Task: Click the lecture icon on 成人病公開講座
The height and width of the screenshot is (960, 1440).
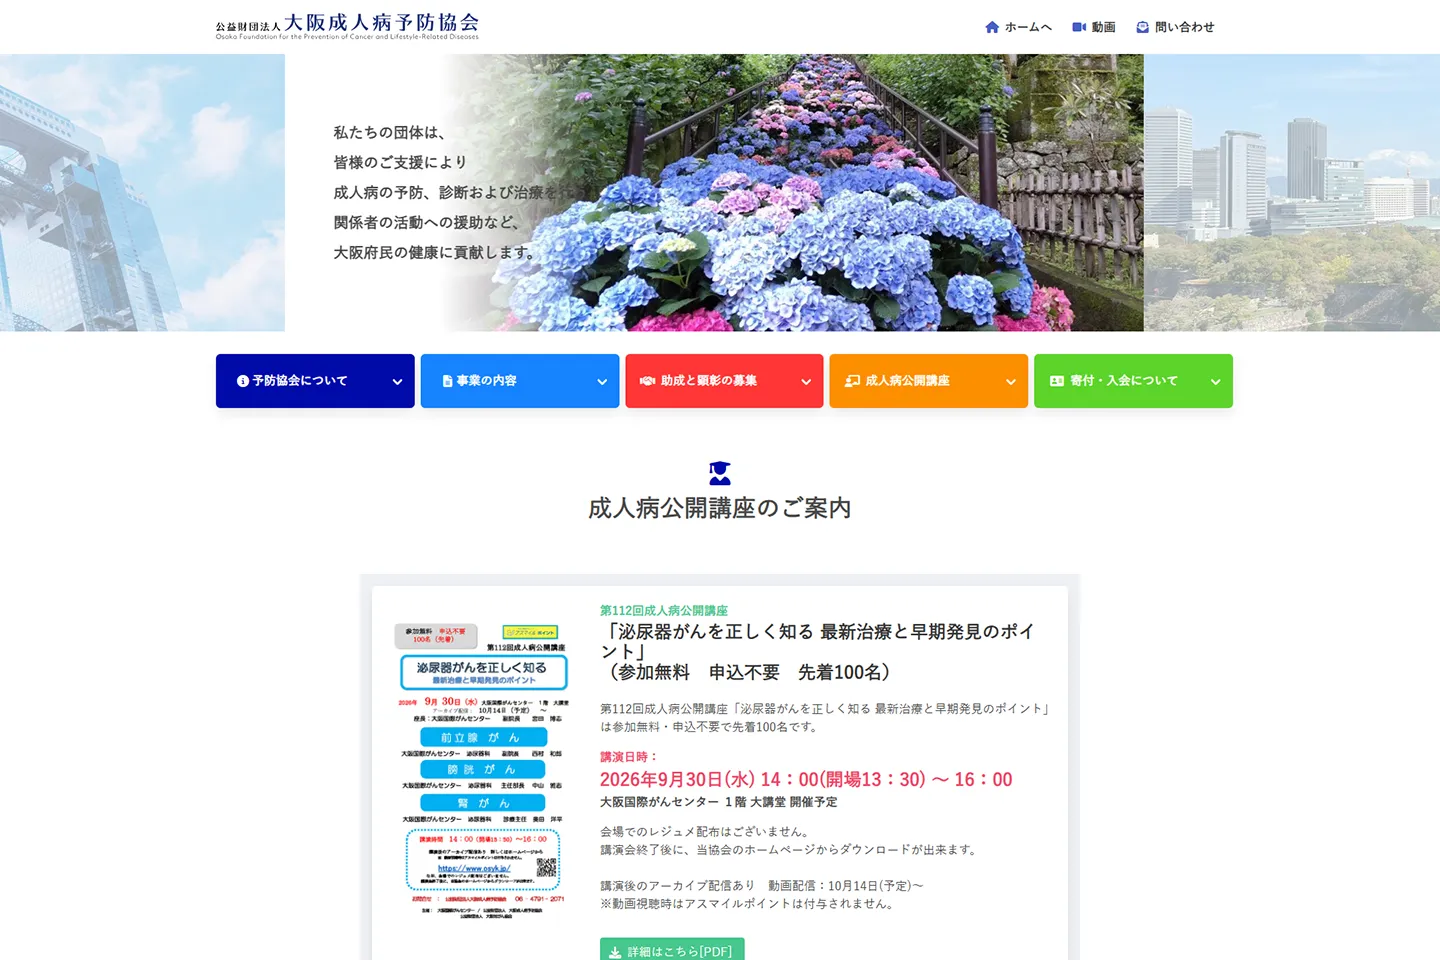Action: (x=852, y=381)
